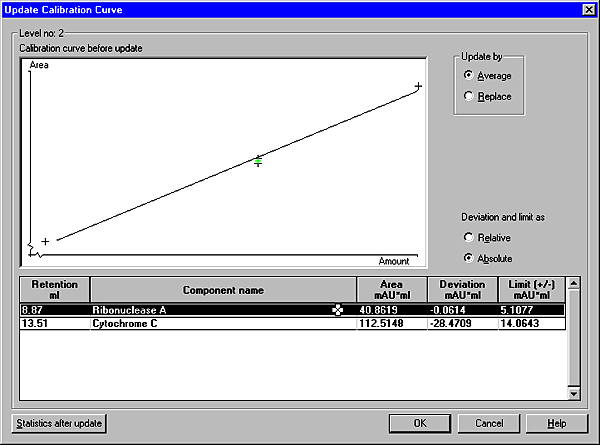Image resolution: width=600 pixels, height=445 pixels.
Task: Click the Cancel button
Action: [489, 423]
